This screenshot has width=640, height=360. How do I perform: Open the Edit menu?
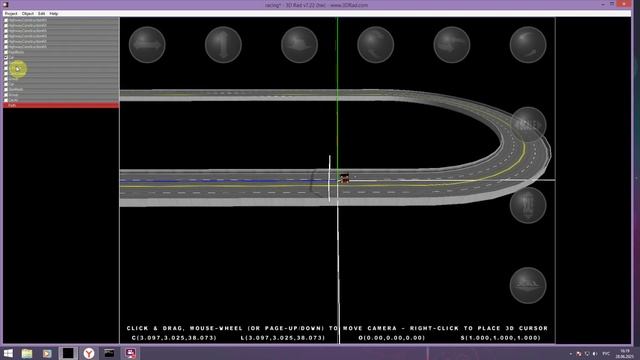pyautogui.click(x=42, y=13)
